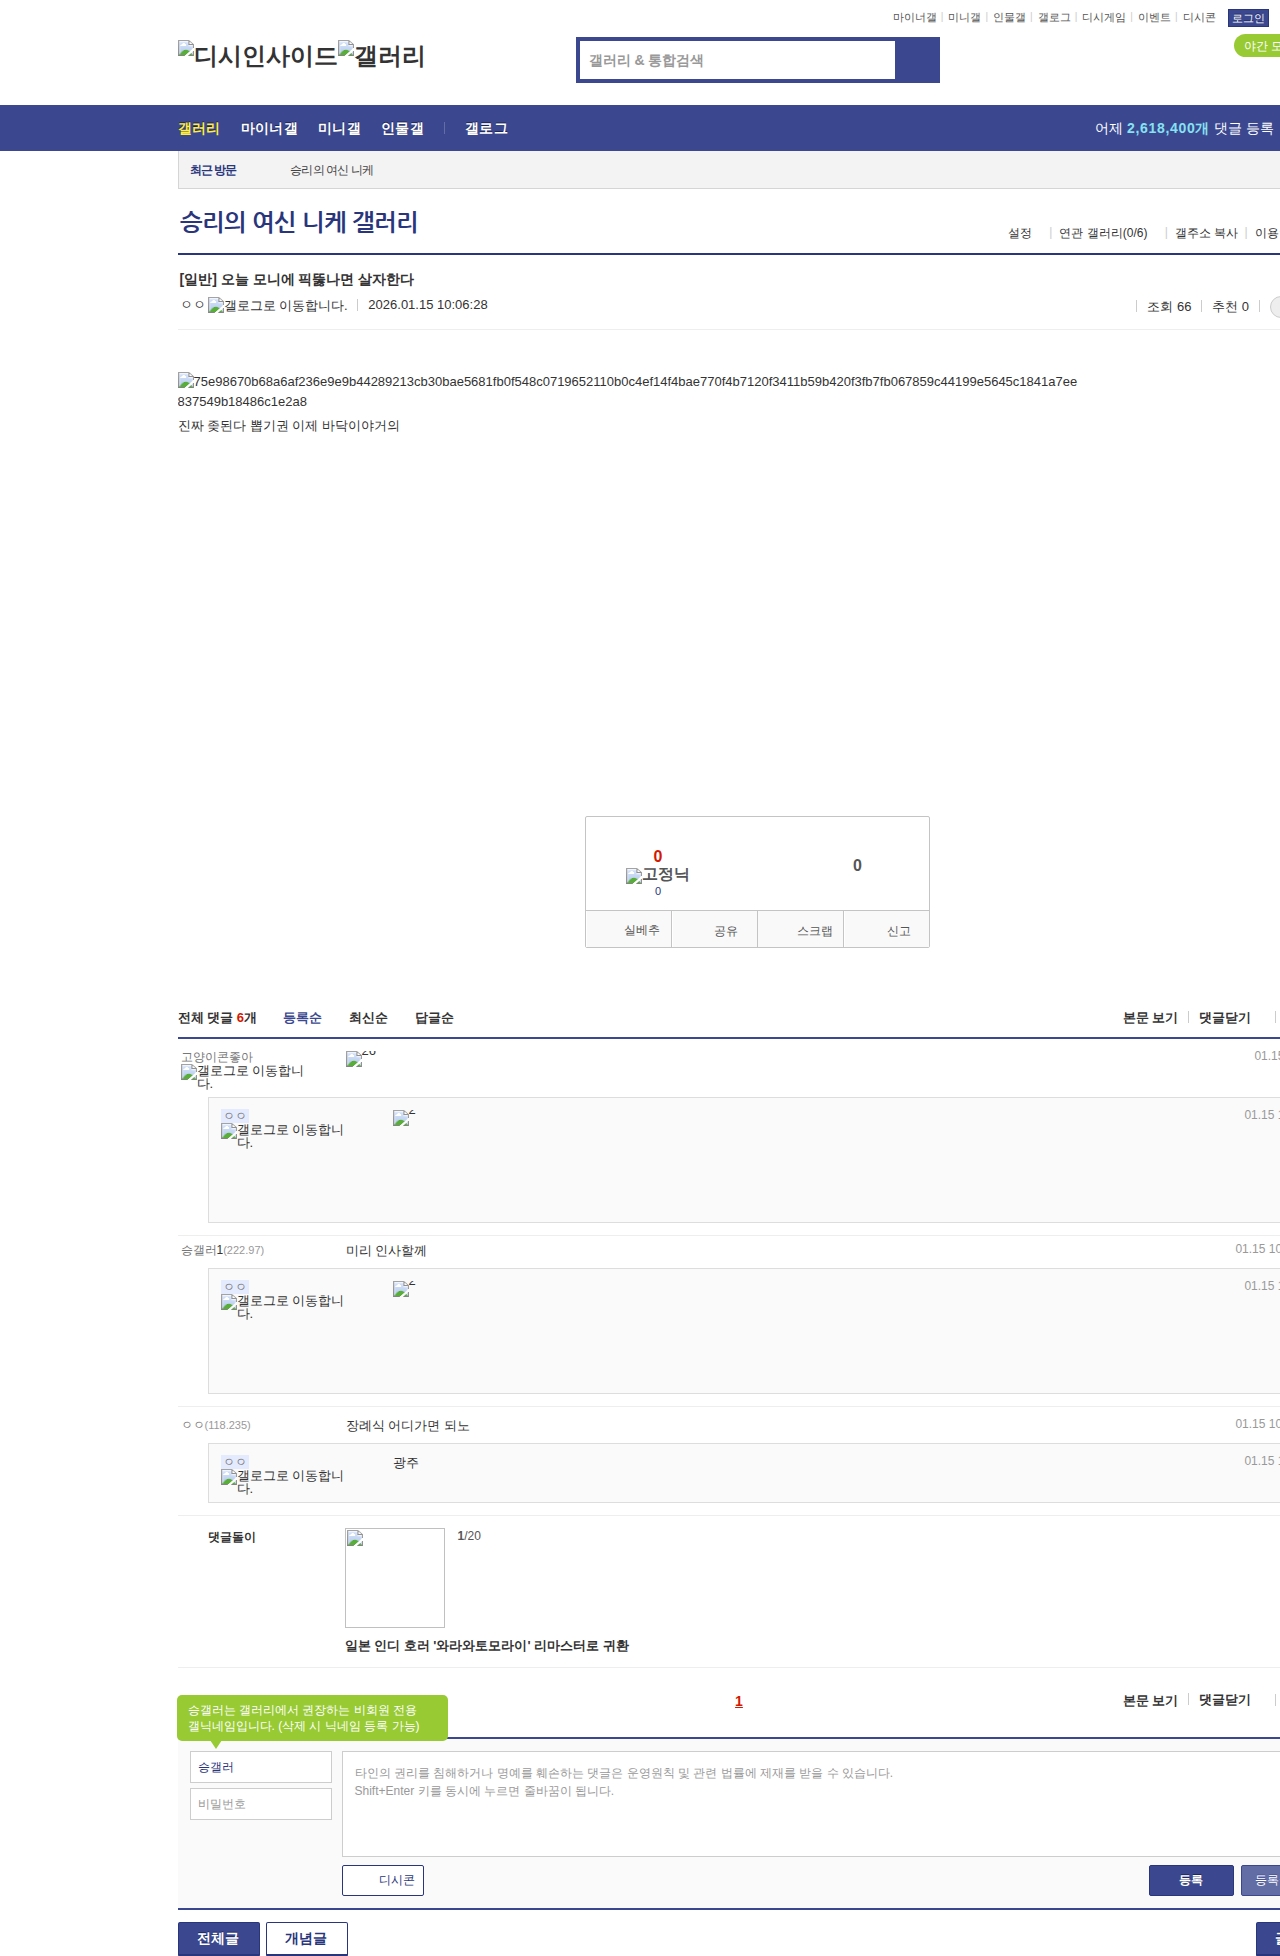This screenshot has width=1280, height=1956.
Task: Open the gallery 설정 link
Action: tap(1020, 233)
